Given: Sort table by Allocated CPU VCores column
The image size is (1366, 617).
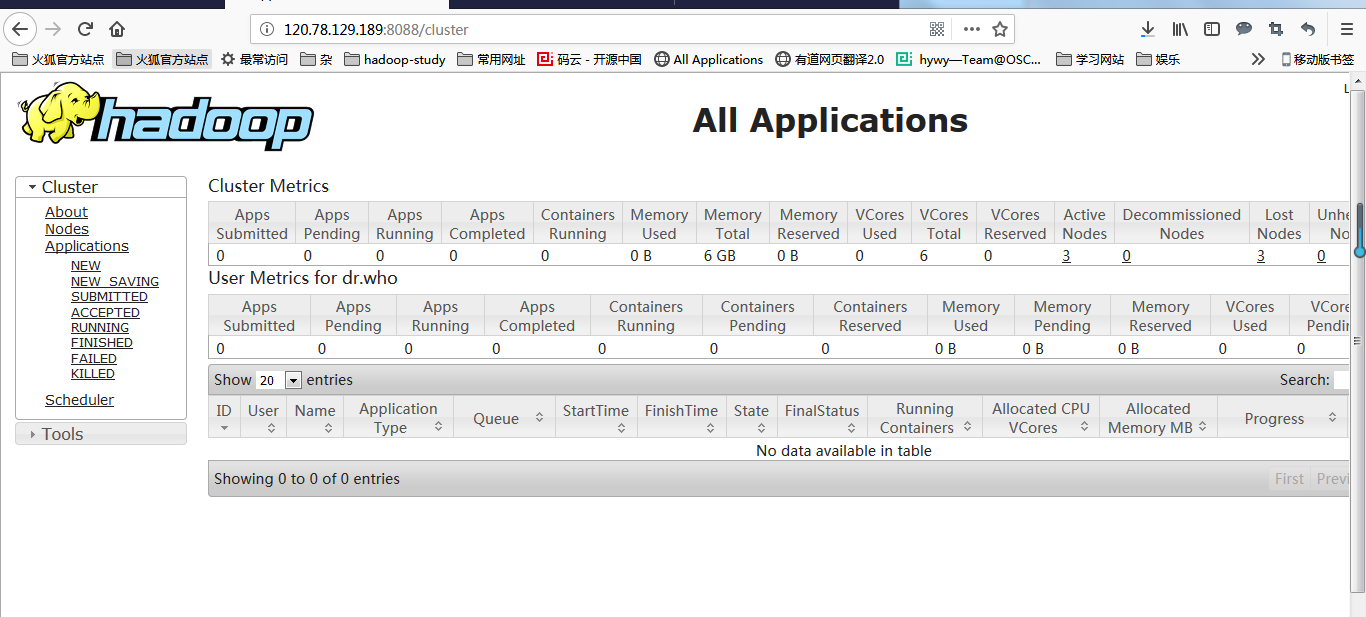Looking at the screenshot, I should click(1041, 418).
